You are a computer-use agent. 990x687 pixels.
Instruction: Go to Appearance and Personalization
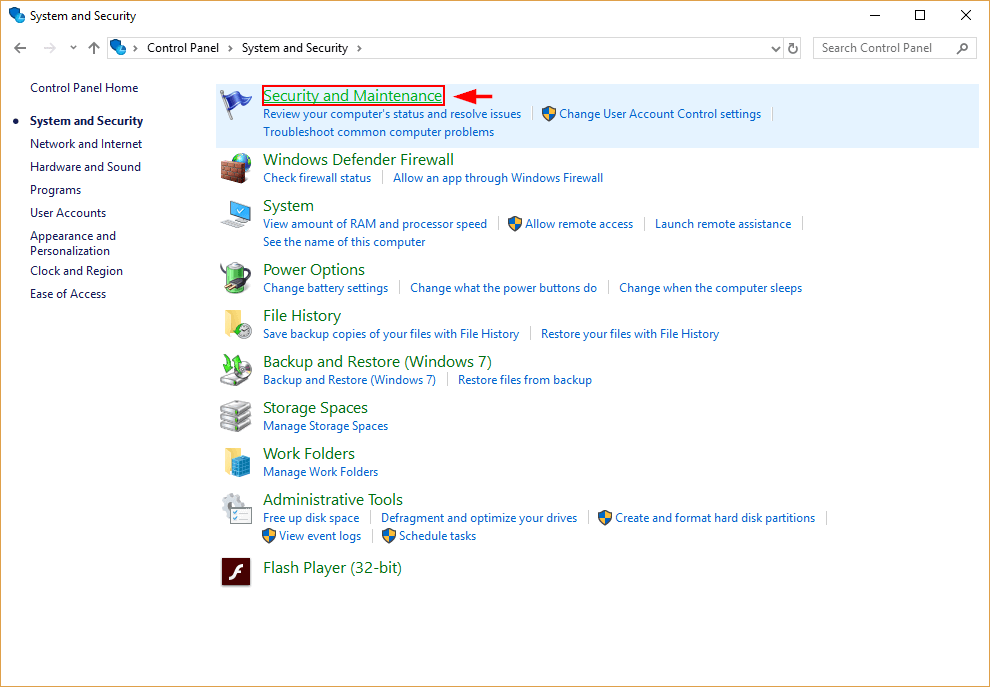[x=73, y=243]
